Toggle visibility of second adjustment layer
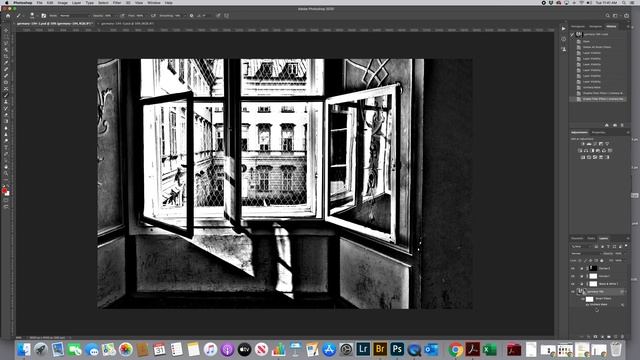640x360 pixels. click(x=573, y=276)
